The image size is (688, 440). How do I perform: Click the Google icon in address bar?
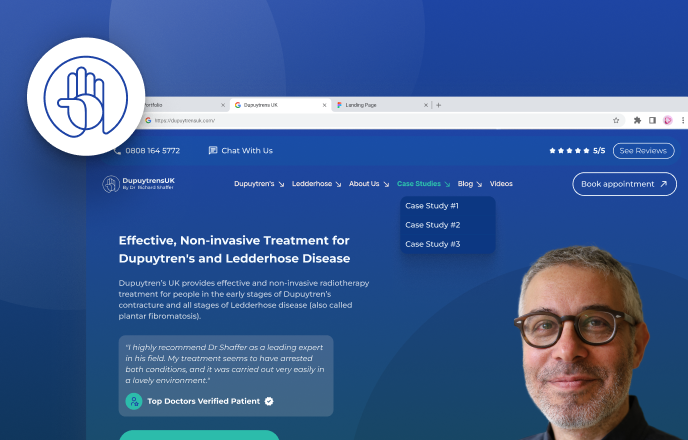coord(148,120)
